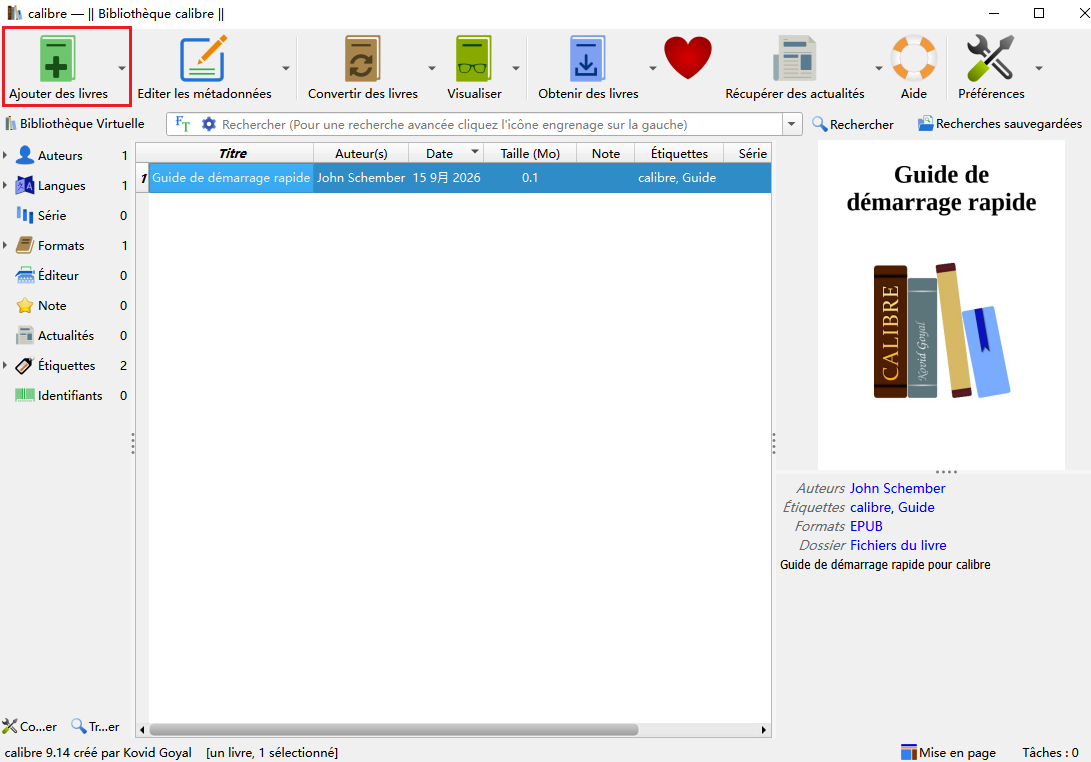The height and width of the screenshot is (762, 1091).
Task: Open the Obtenir des livres dropdown arrow
Action: coord(653,68)
